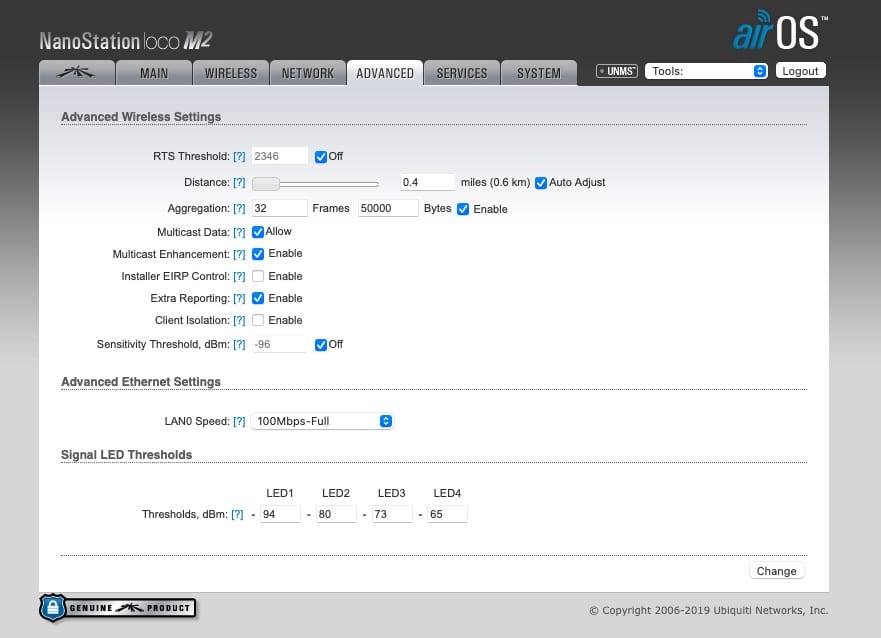Click the Genuine Product shield badge
The height and width of the screenshot is (638, 881).
point(117,608)
